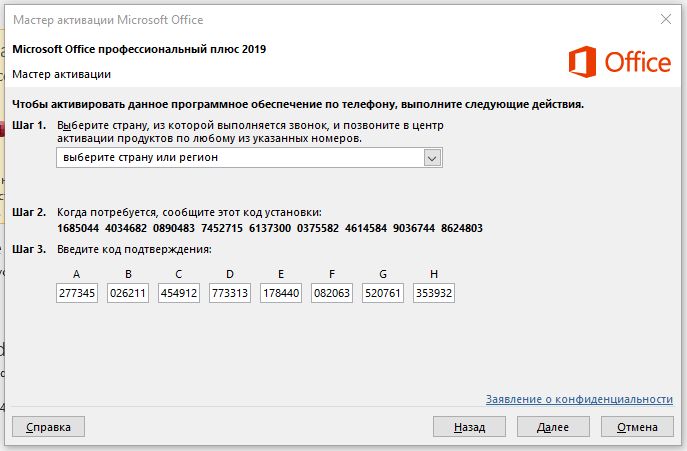Screen dimensions: 687x451
Task: Go back with the Назад button
Action: [x=469, y=427]
